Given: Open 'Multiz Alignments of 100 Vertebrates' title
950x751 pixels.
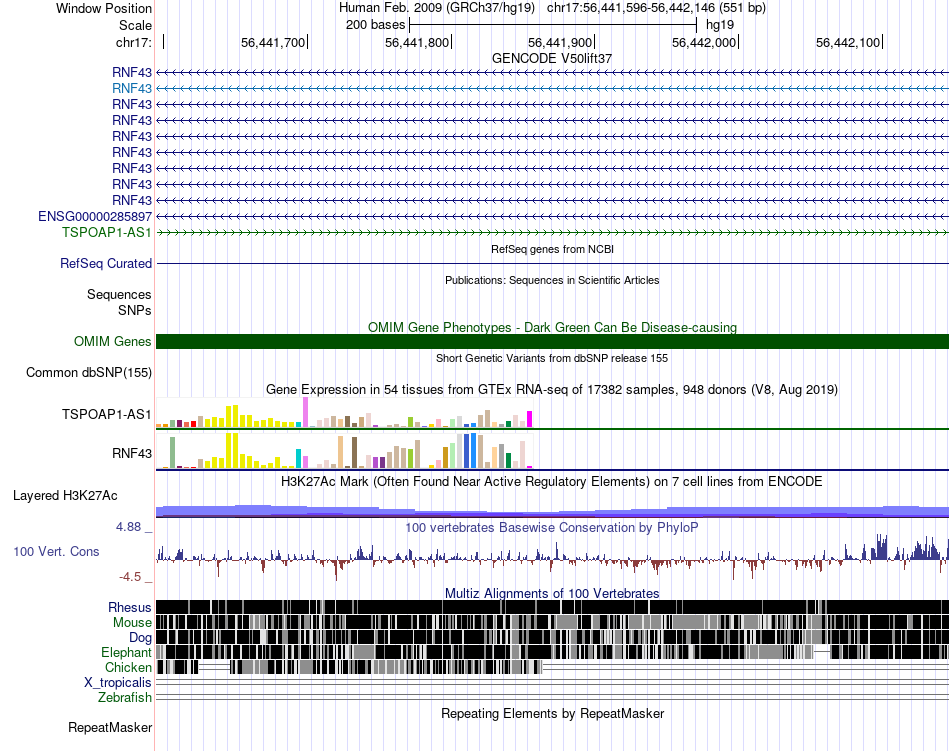Looking at the screenshot, I should tap(552, 594).
